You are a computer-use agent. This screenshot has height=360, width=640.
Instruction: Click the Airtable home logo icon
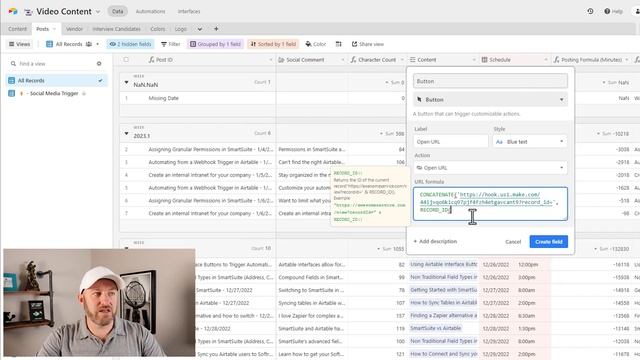13,11
